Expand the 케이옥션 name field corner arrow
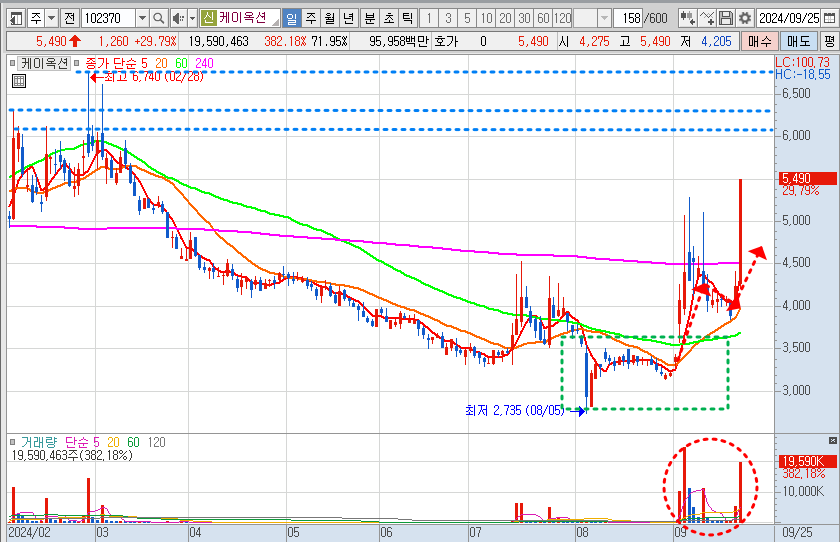The image size is (840, 542). point(275,22)
